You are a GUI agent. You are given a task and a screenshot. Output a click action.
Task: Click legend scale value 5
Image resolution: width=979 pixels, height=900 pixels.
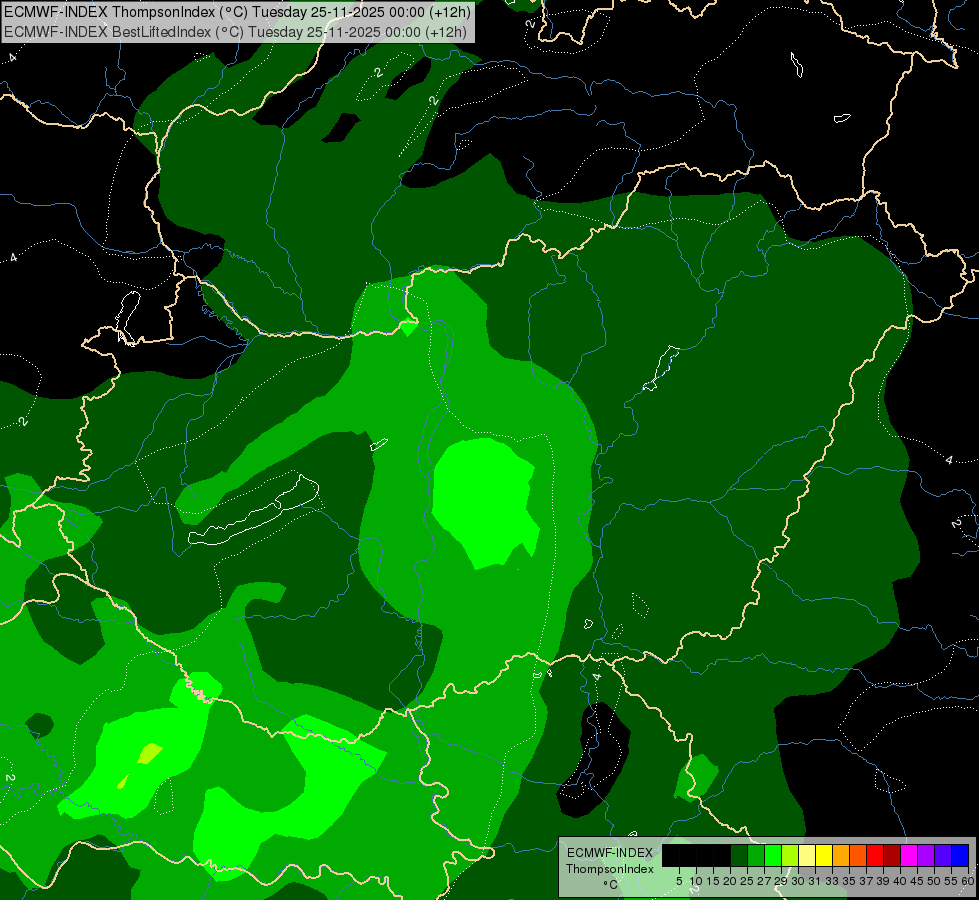(x=679, y=881)
